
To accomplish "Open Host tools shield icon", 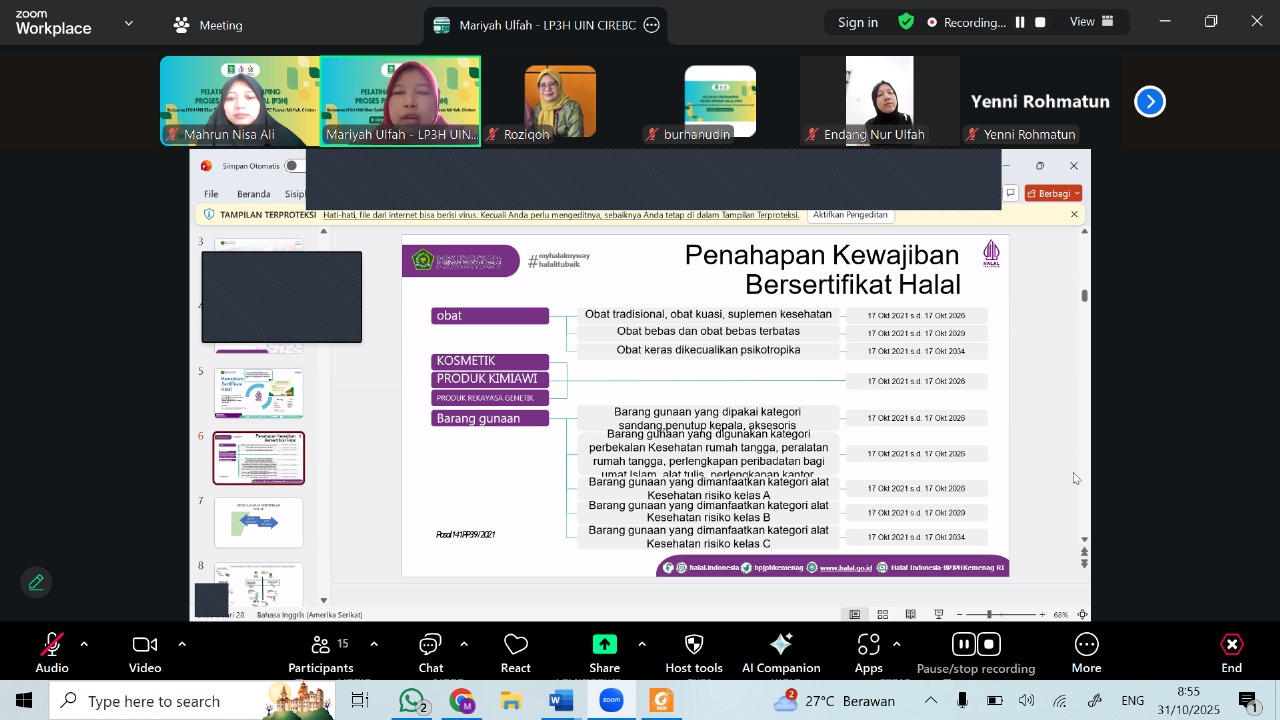I will [694, 645].
